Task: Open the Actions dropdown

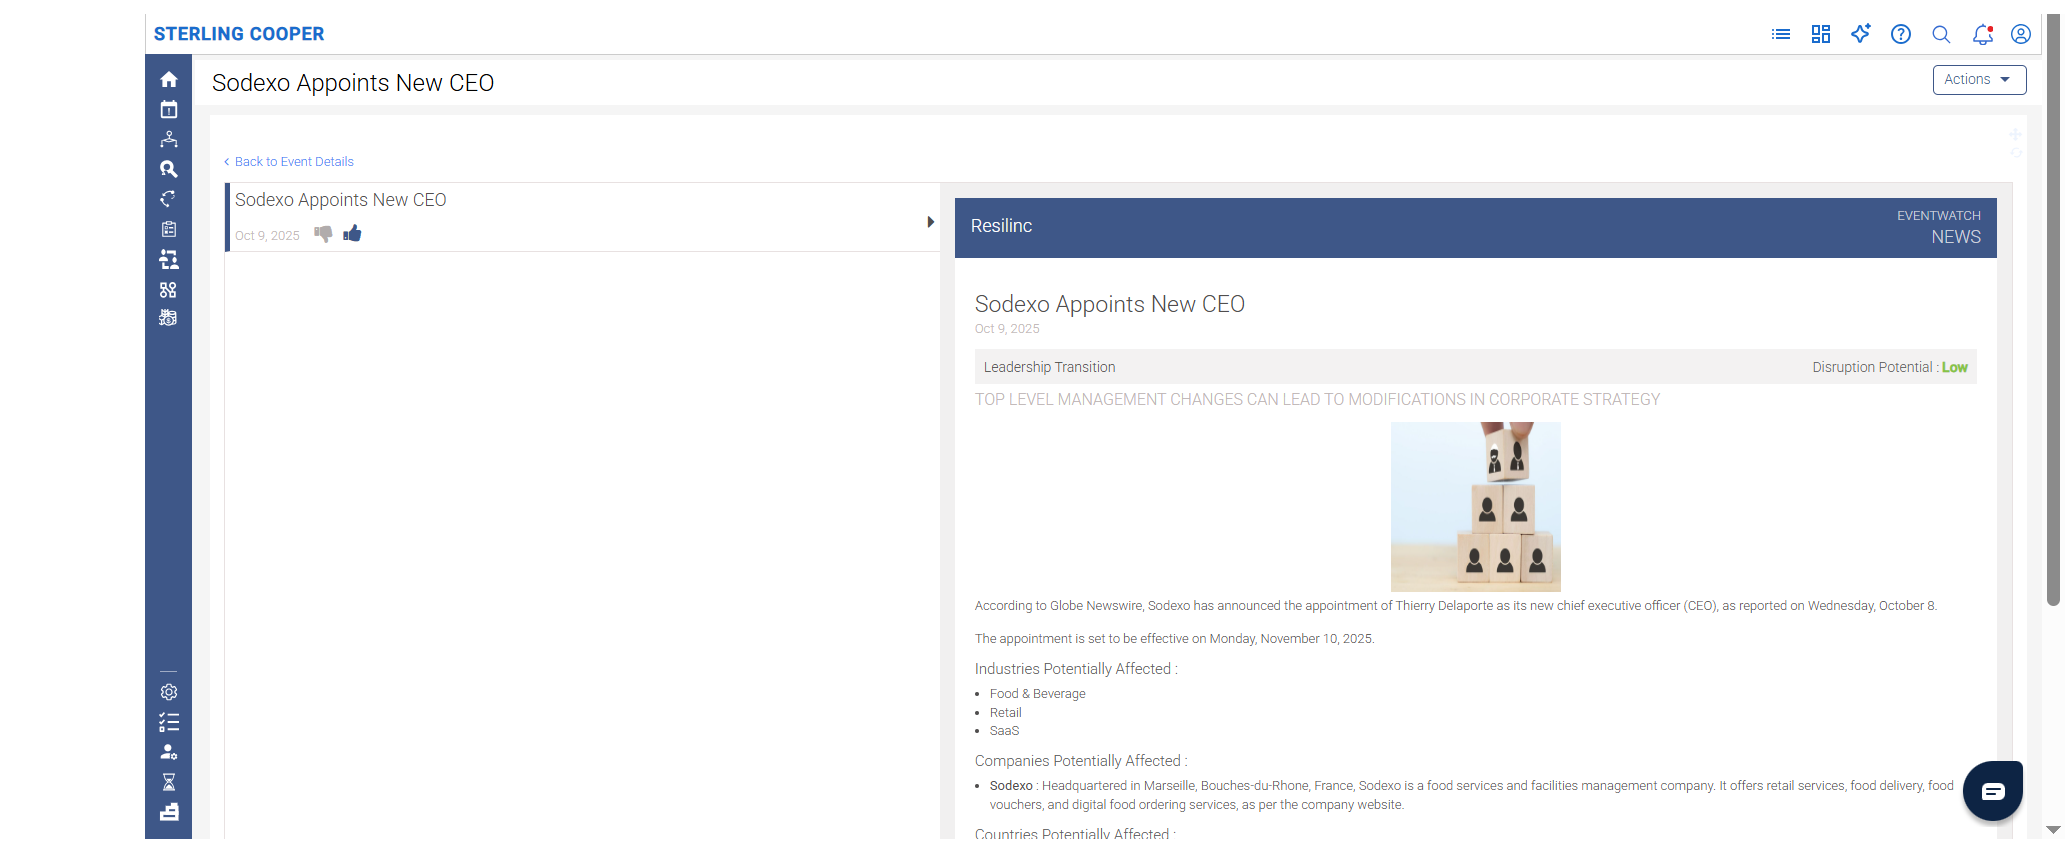Action: coord(1979,80)
